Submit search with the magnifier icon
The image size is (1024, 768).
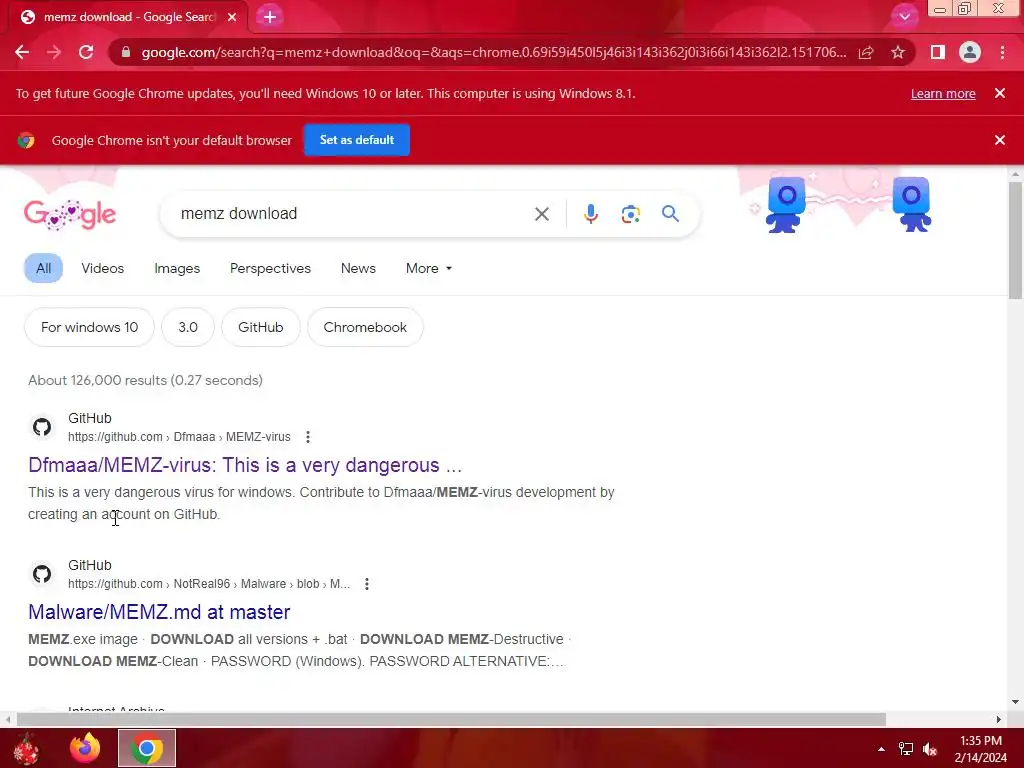coord(670,214)
